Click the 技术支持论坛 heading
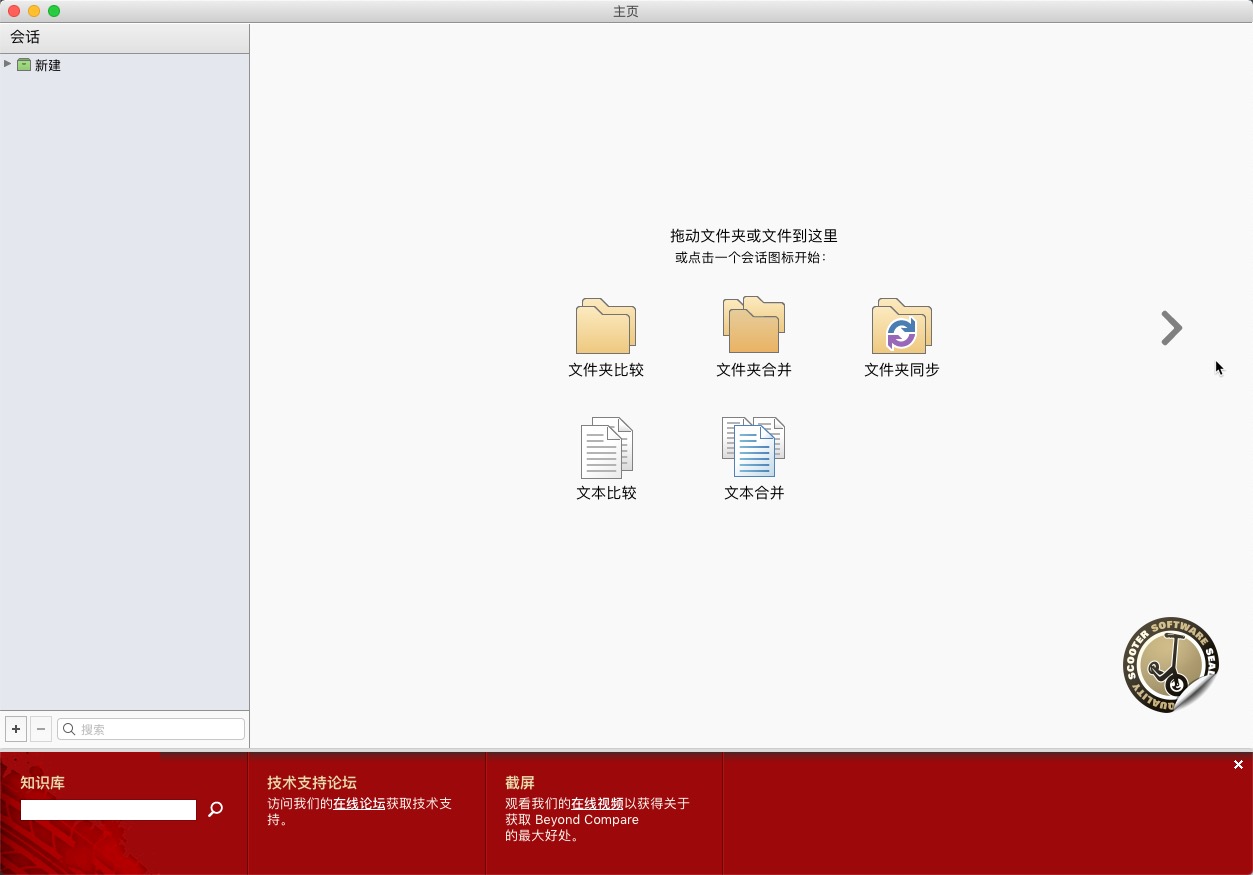Viewport: 1253px width, 875px height. click(x=312, y=783)
